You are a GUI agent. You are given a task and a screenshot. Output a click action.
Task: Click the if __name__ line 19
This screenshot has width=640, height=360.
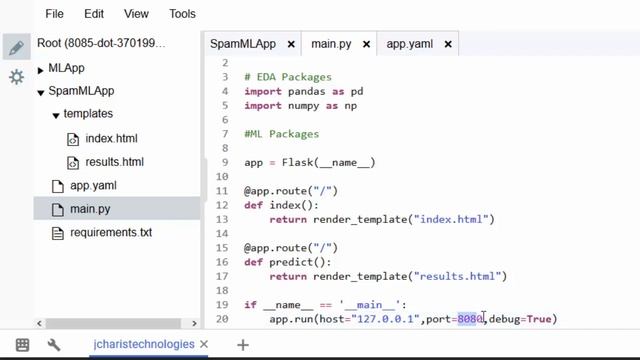point(325,305)
